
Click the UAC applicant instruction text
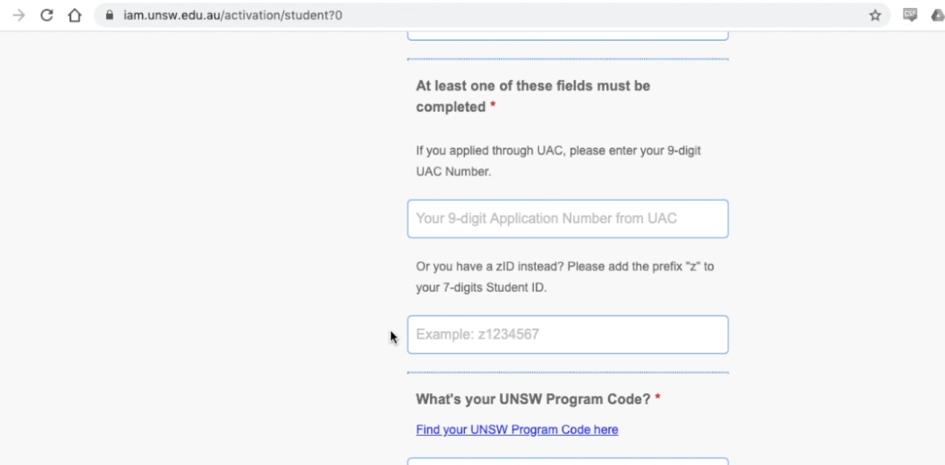pos(565,161)
